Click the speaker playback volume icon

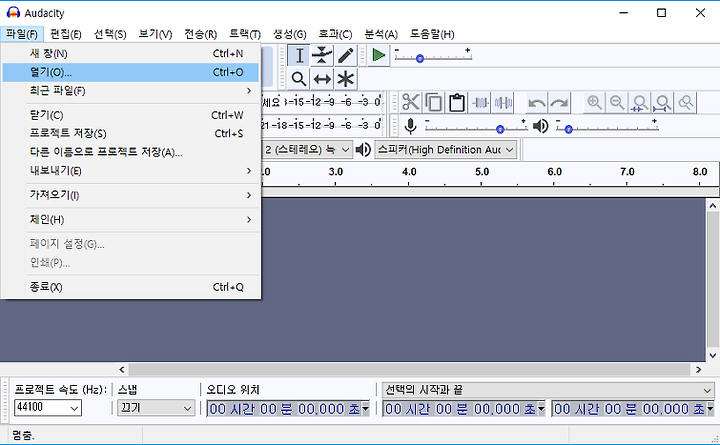click(x=540, y=125)
